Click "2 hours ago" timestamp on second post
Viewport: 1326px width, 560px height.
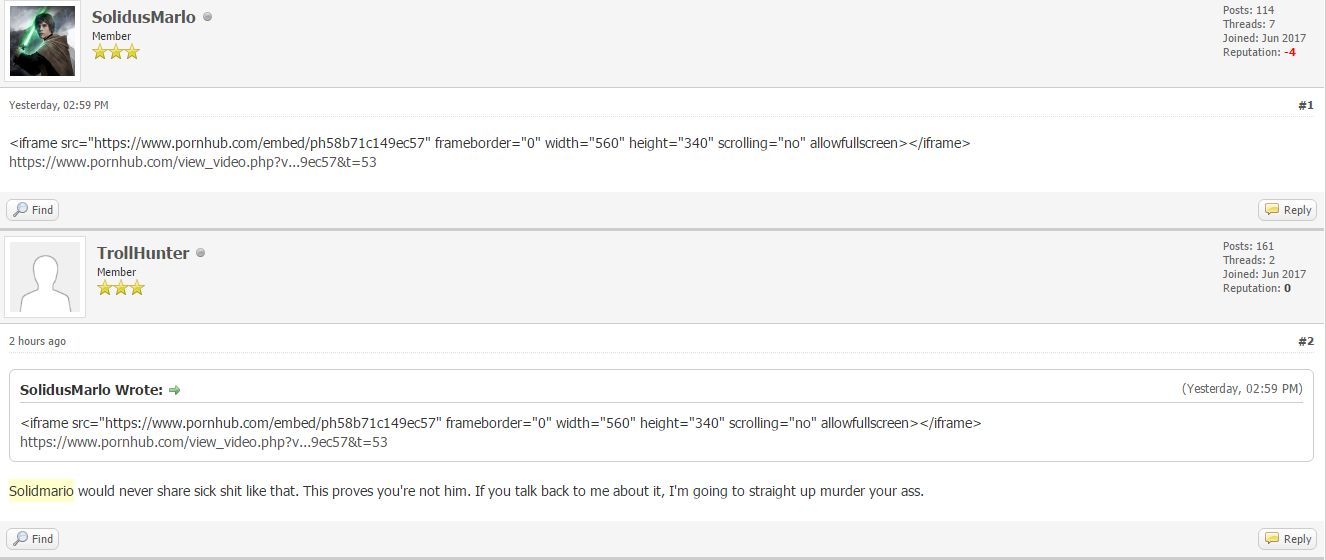tap(38, 341)
